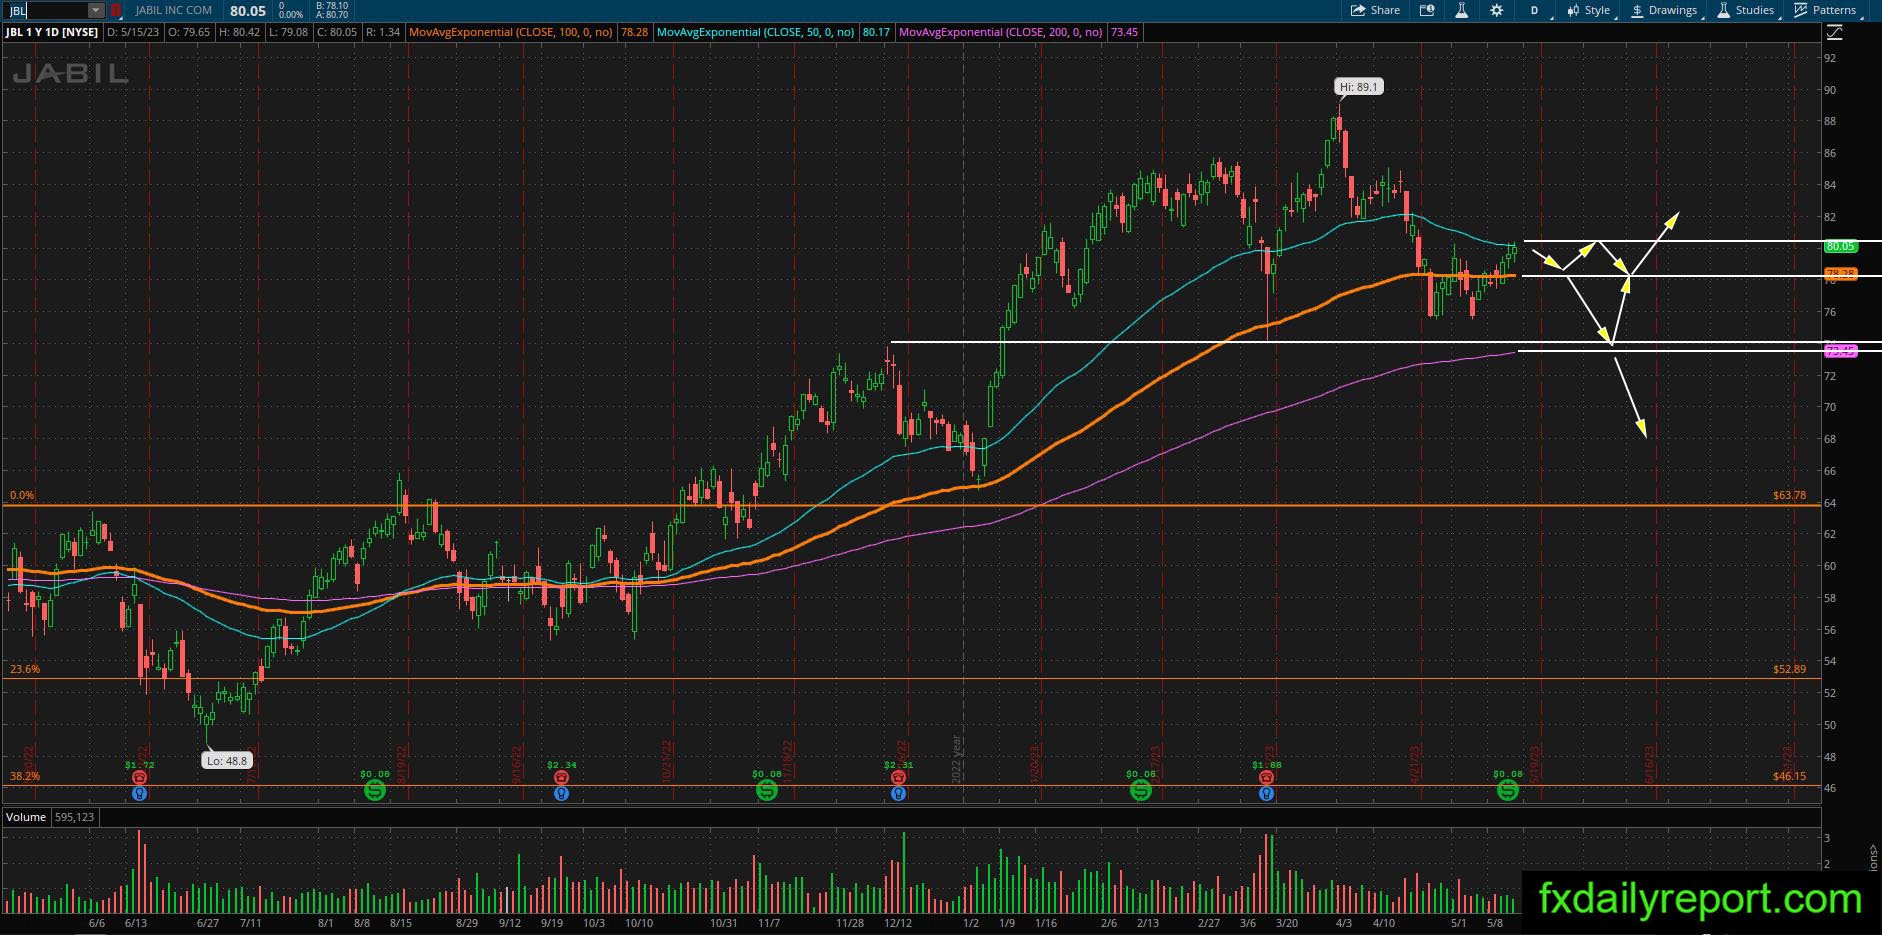Viewport: 1882px width, 935px height.
Task: Open the Studies dropdown menu
Action: click(x=1748, y=10)
